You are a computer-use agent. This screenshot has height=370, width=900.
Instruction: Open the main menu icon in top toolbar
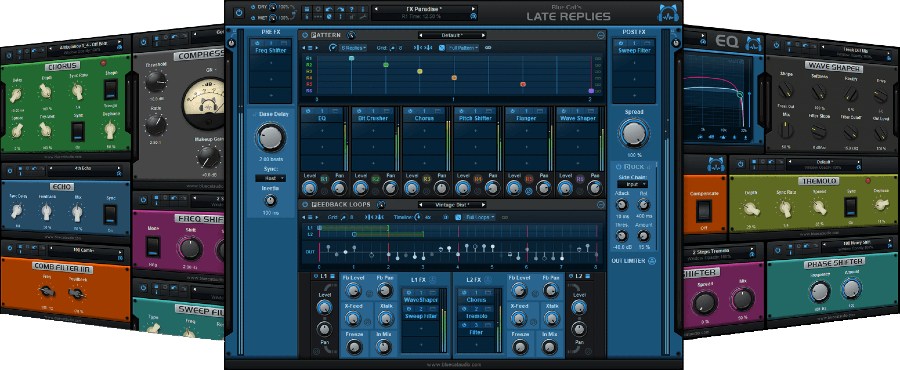pos(307,9)
